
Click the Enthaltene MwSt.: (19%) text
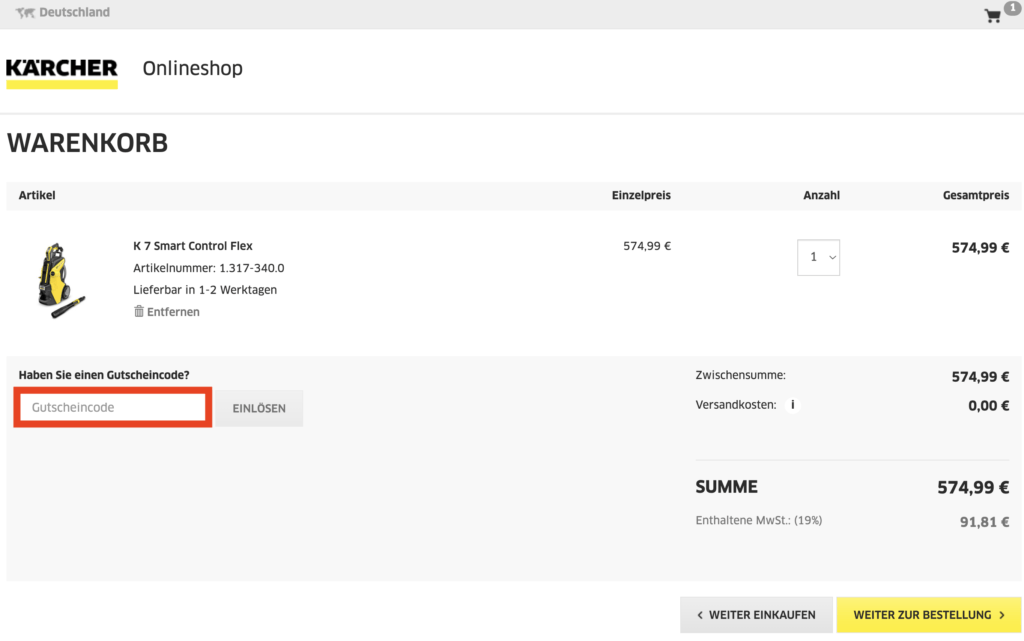pyautogui.click(x=759, y=520)
